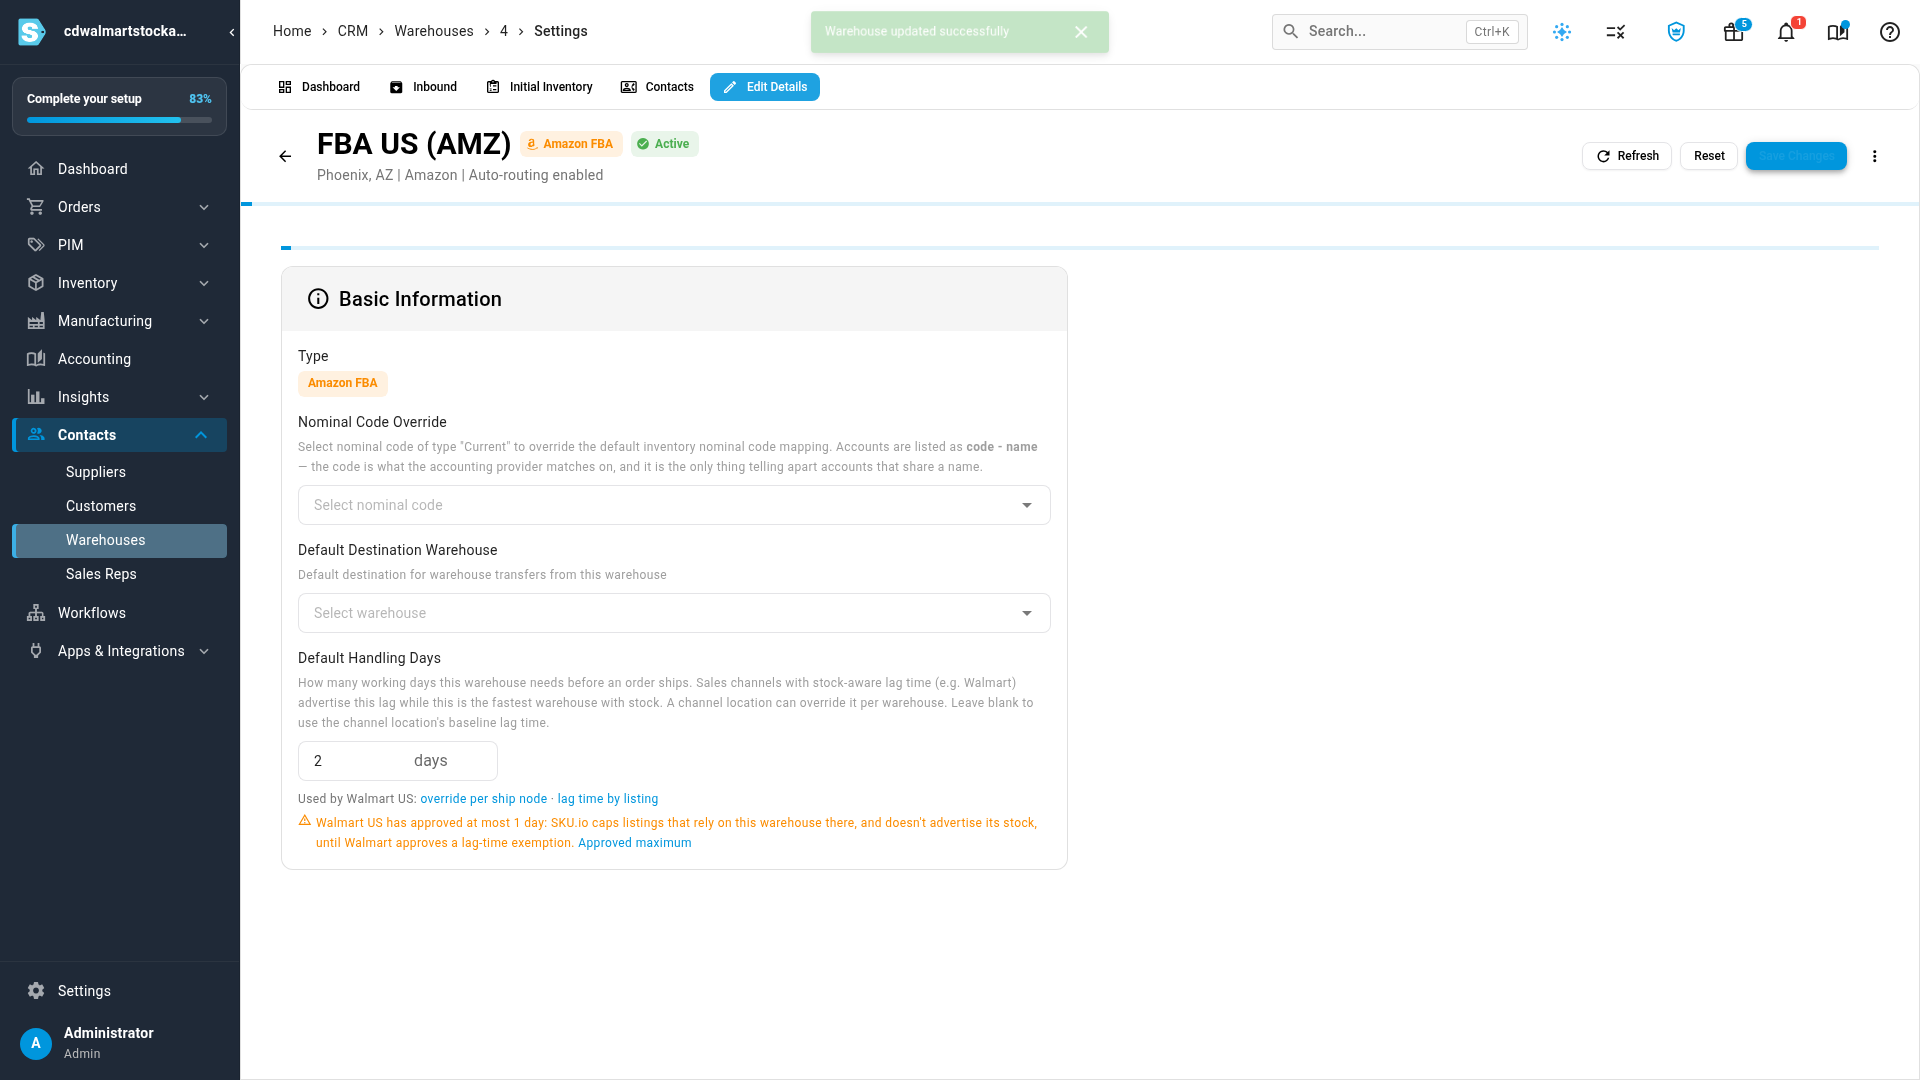Open the Contacts tab
The image size is (1920, 1080).
[657, 87]
